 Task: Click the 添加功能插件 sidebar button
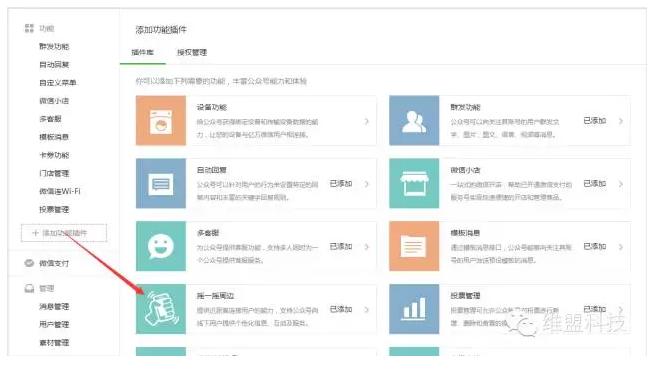[64, 233]
